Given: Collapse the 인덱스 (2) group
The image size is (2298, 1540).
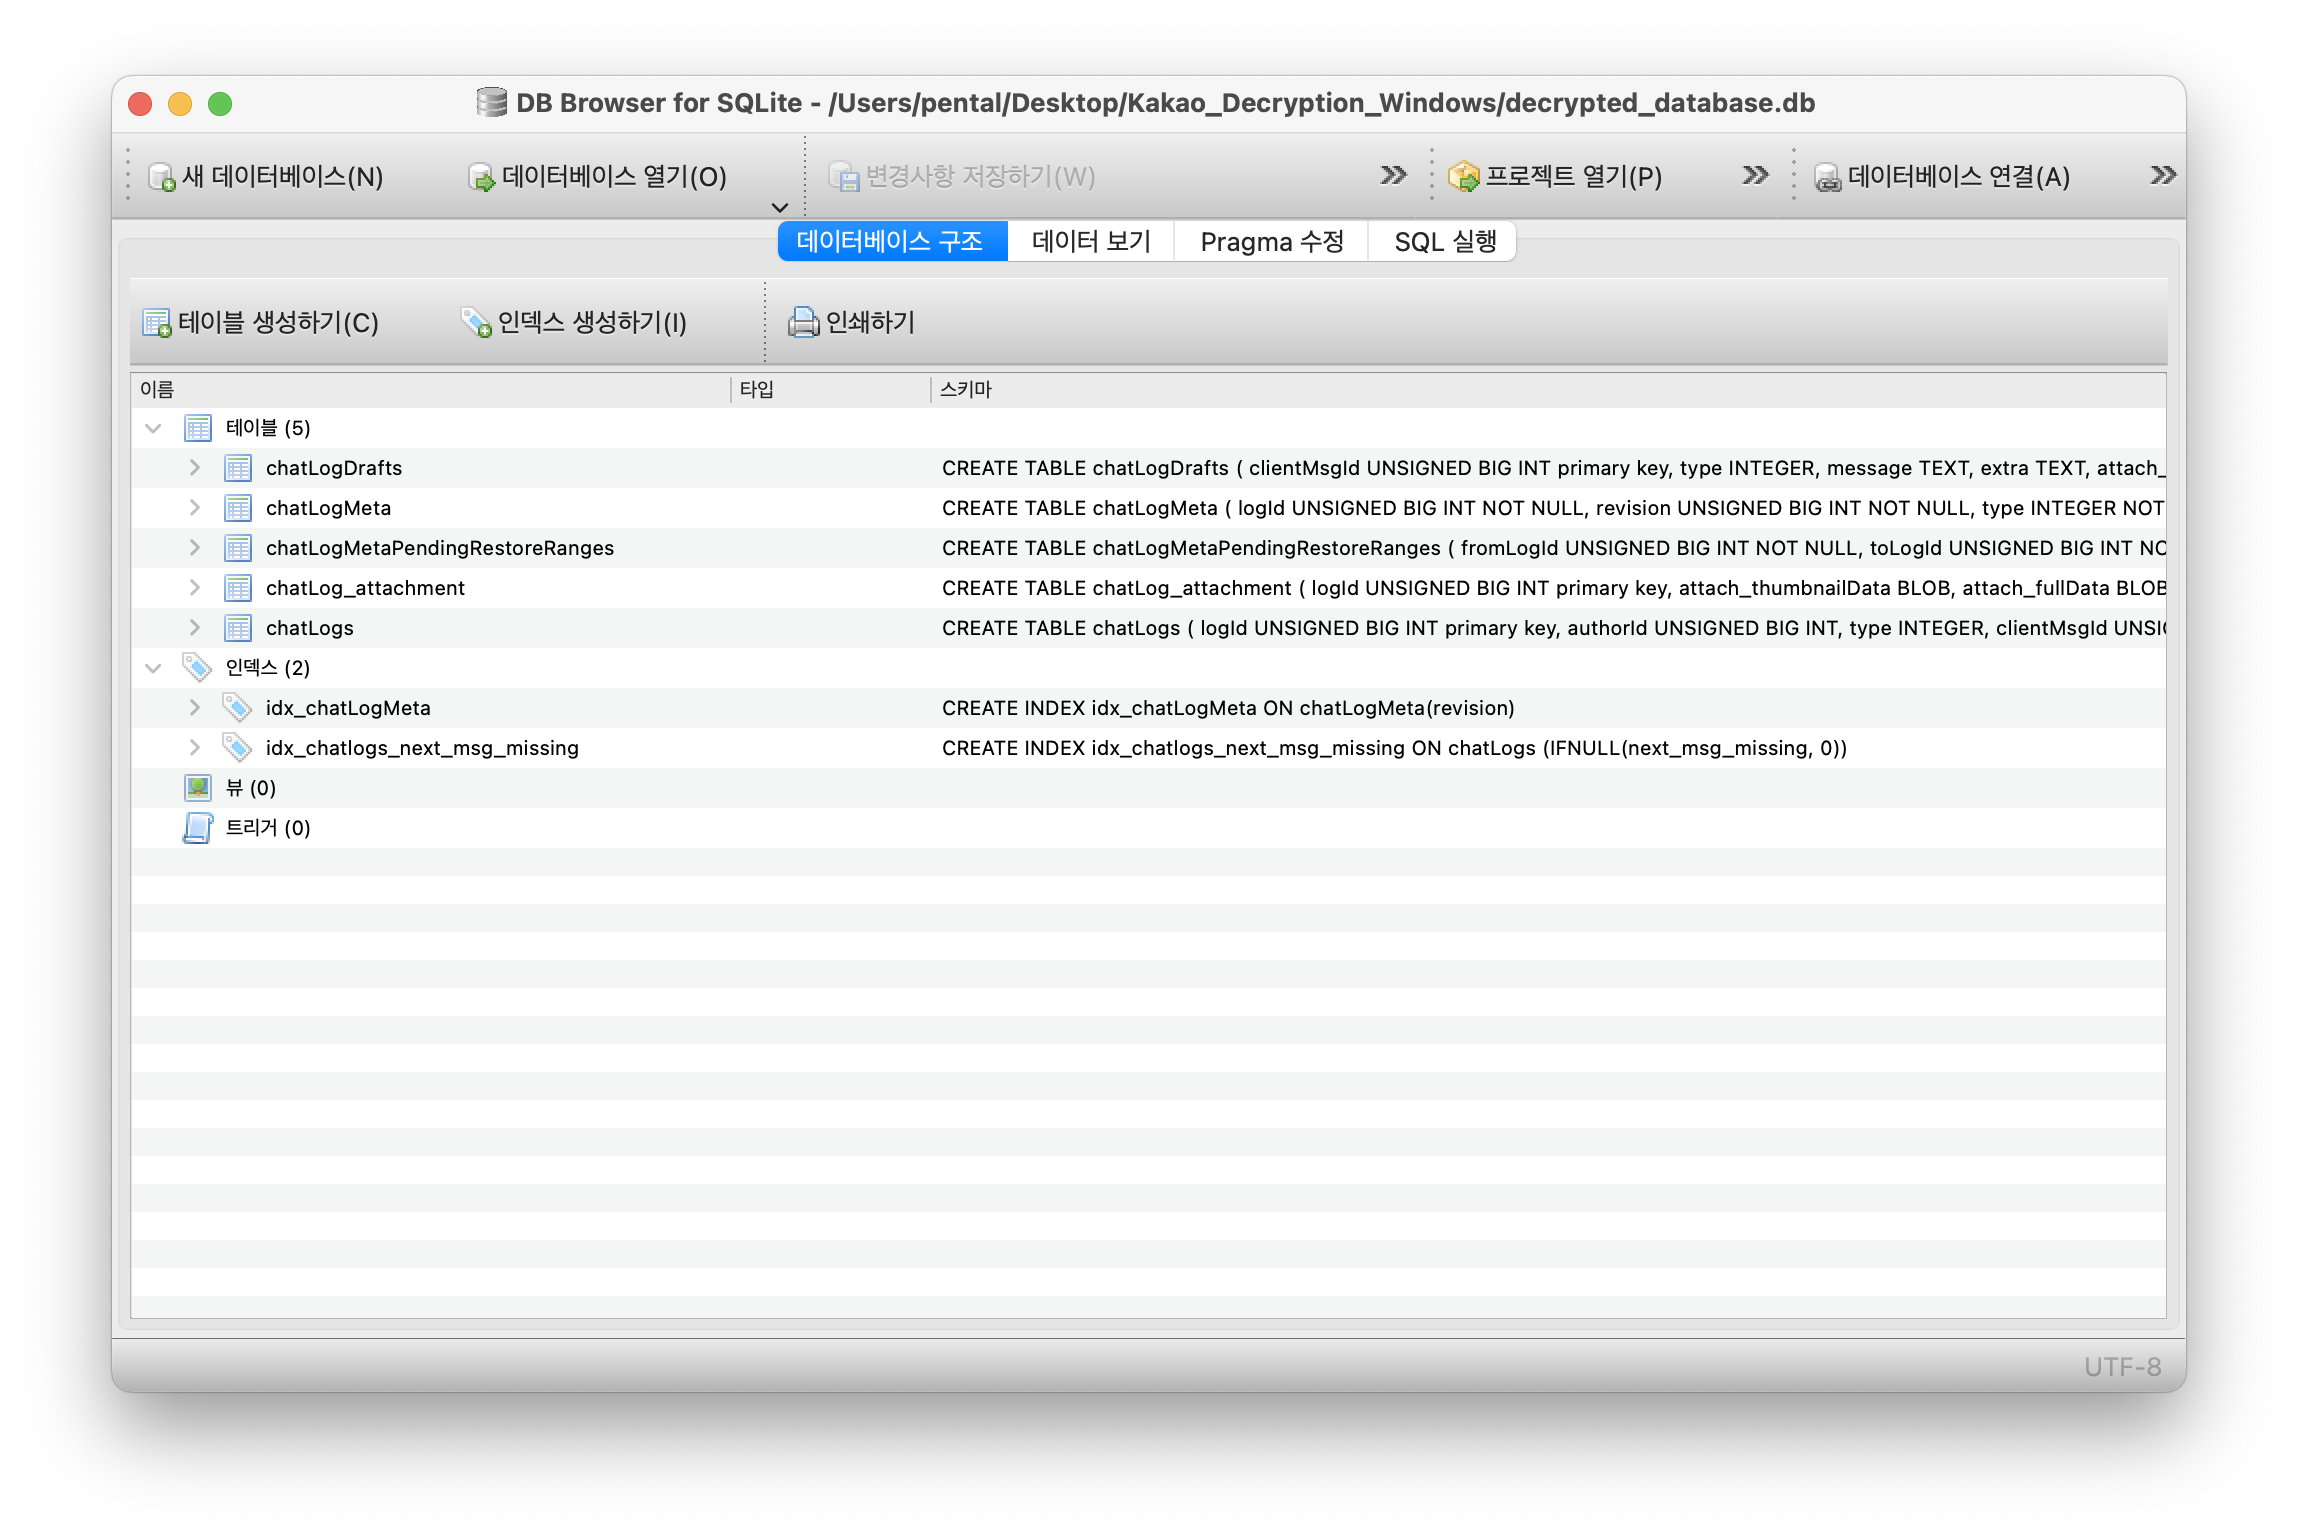Looking at the screenshot, I should pos(153,668).
